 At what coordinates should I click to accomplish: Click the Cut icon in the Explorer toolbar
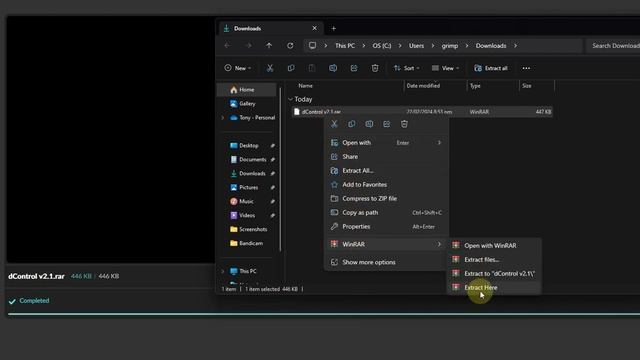coord(270,68)
